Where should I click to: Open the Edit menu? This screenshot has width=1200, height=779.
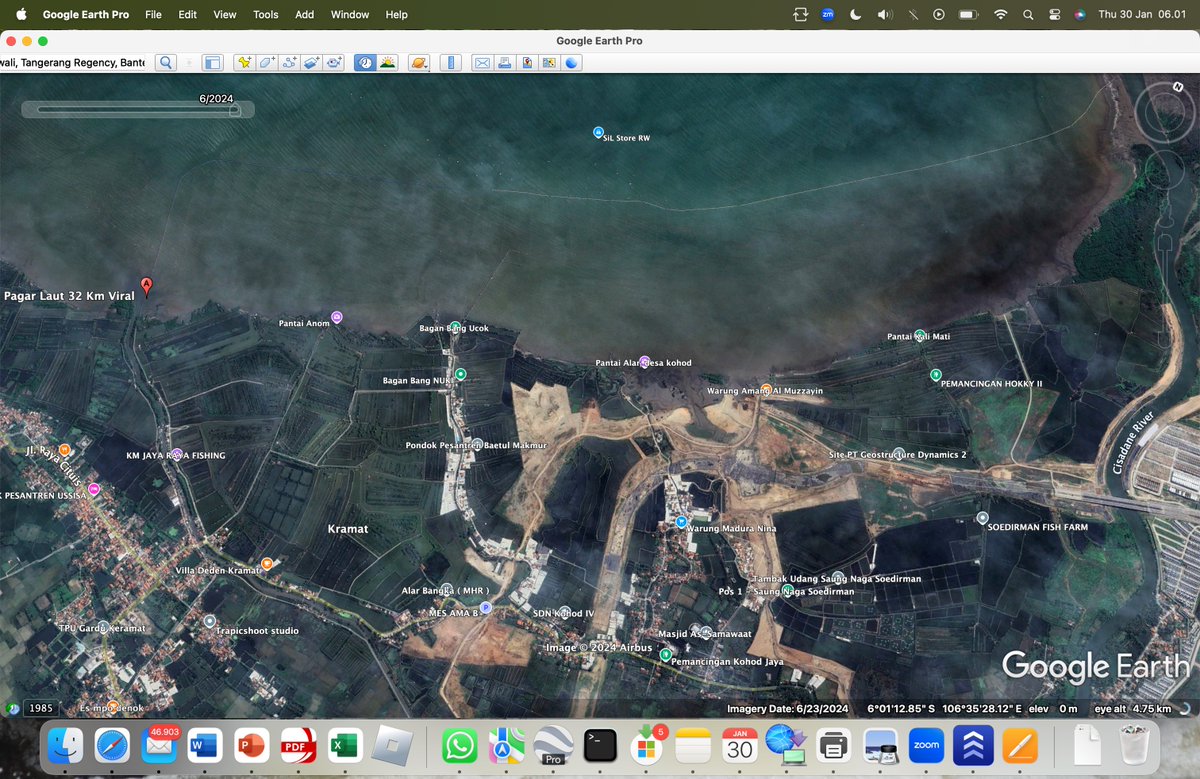point(188,14)
